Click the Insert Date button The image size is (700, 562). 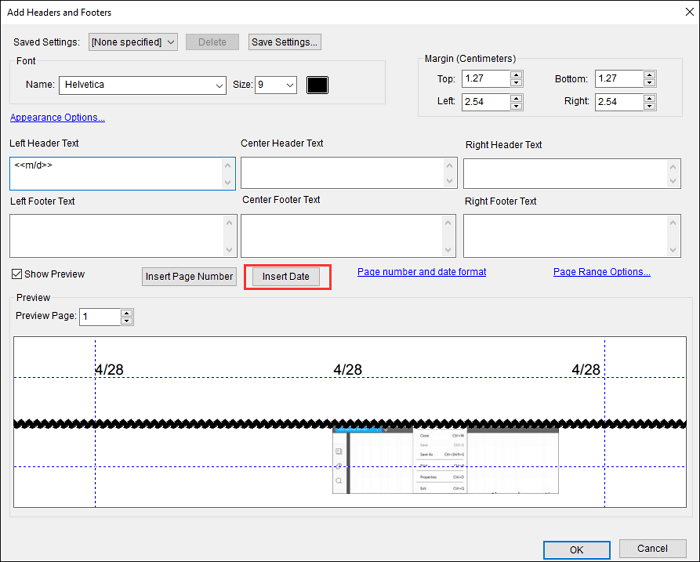click(286, 276)
